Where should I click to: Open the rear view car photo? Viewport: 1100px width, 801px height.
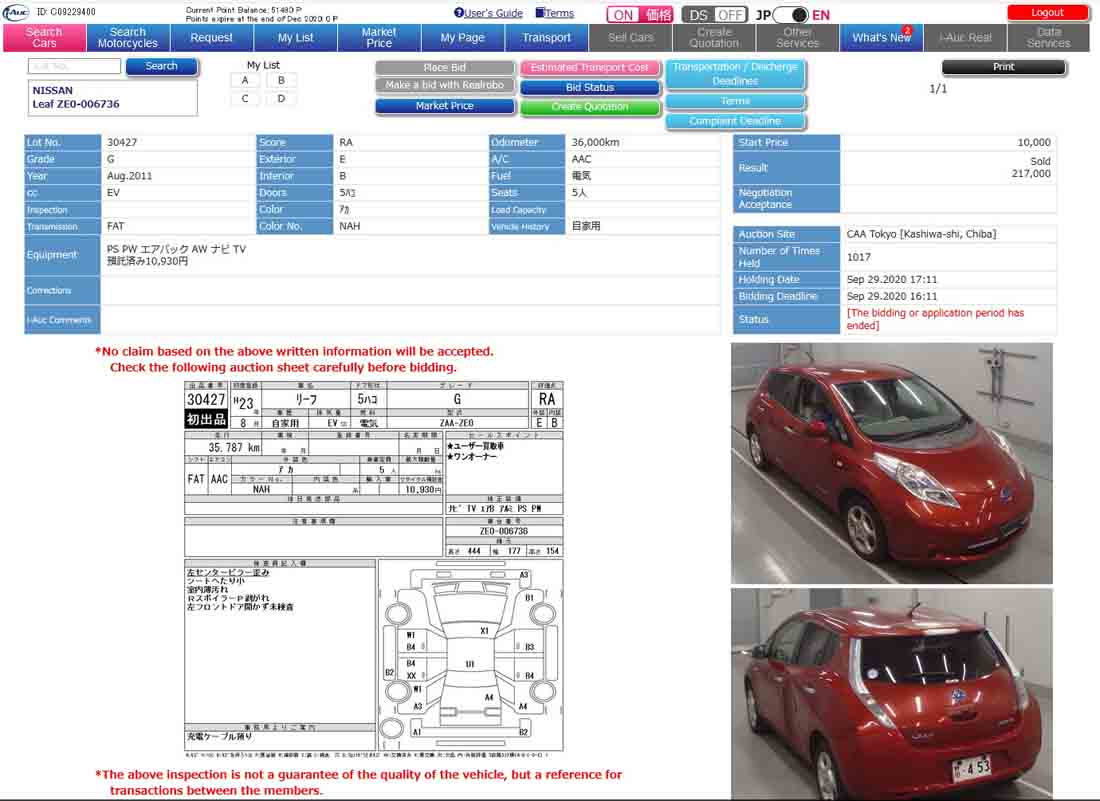[x=892, y=694]
